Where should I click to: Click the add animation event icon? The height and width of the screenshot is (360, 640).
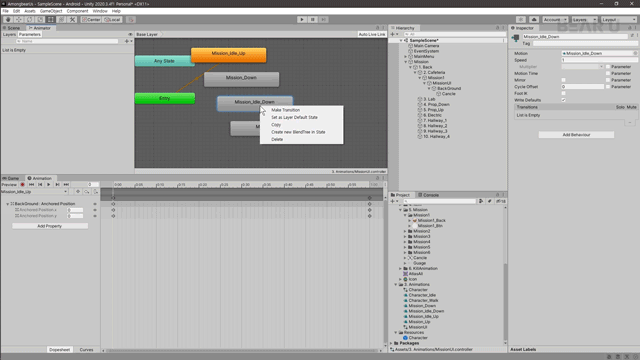coord(96,192)
